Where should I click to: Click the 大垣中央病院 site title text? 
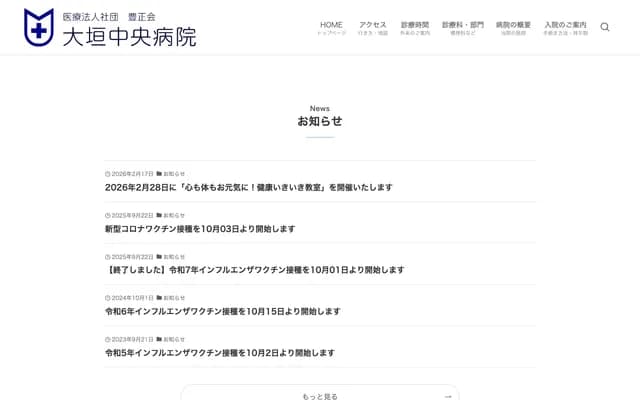[129, 37]
